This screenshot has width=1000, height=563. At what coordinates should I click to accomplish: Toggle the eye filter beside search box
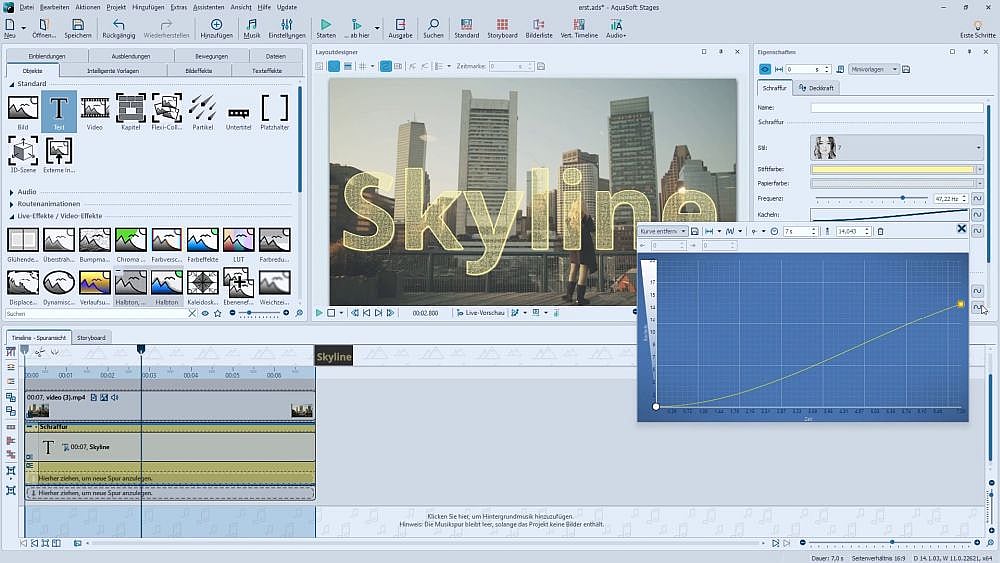205,313
